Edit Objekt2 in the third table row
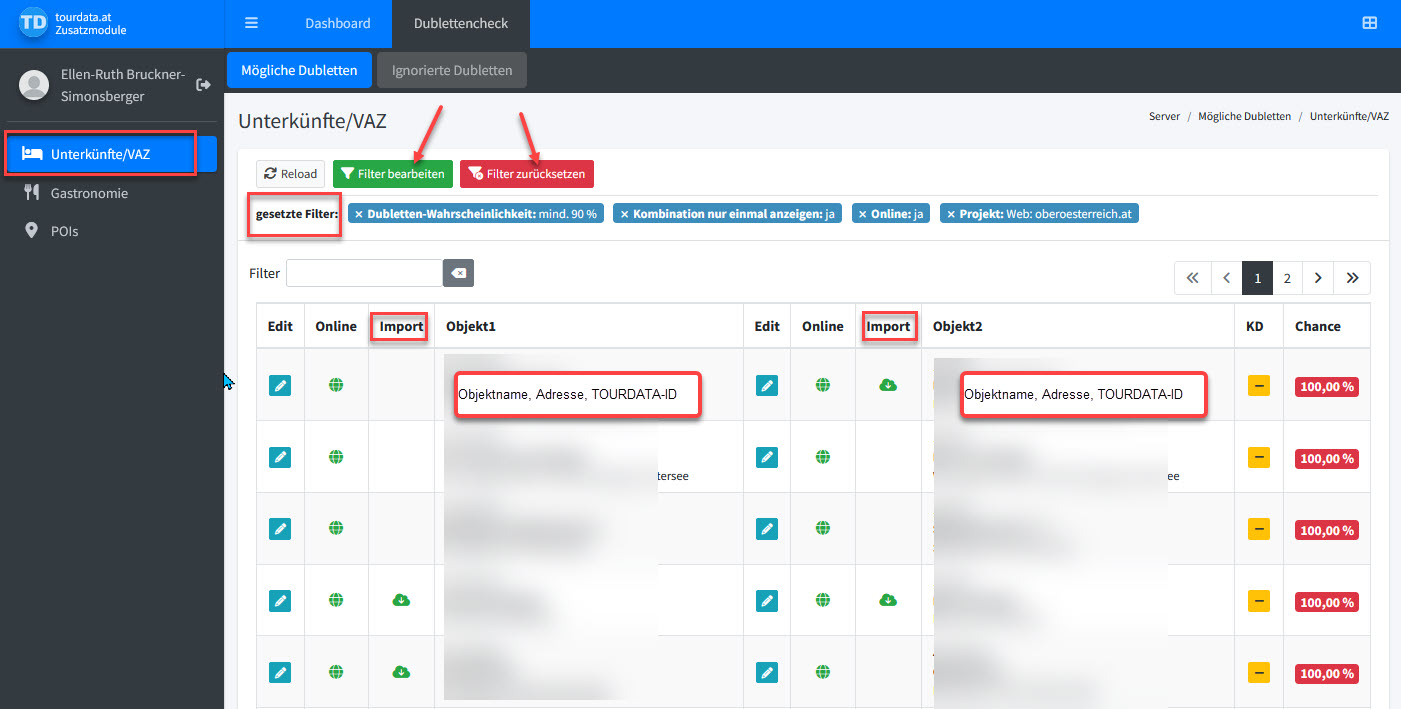The width and height of the screenshot is (1401, 709). coord(767,528)
